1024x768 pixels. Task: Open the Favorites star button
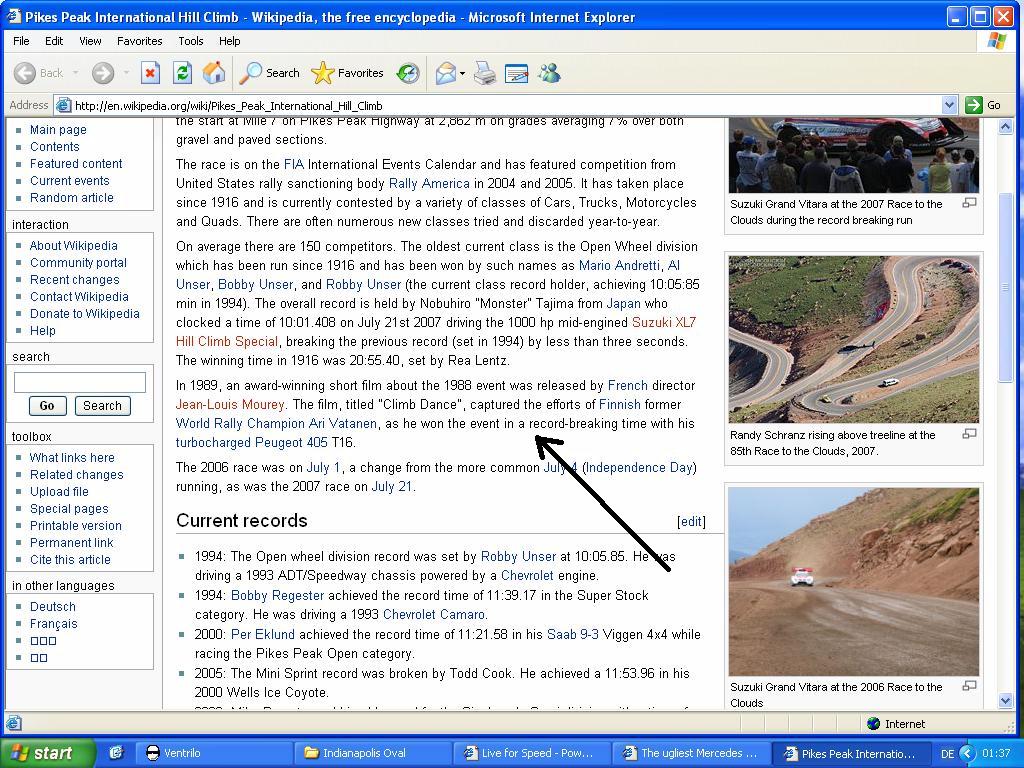(x=347, y=73)
